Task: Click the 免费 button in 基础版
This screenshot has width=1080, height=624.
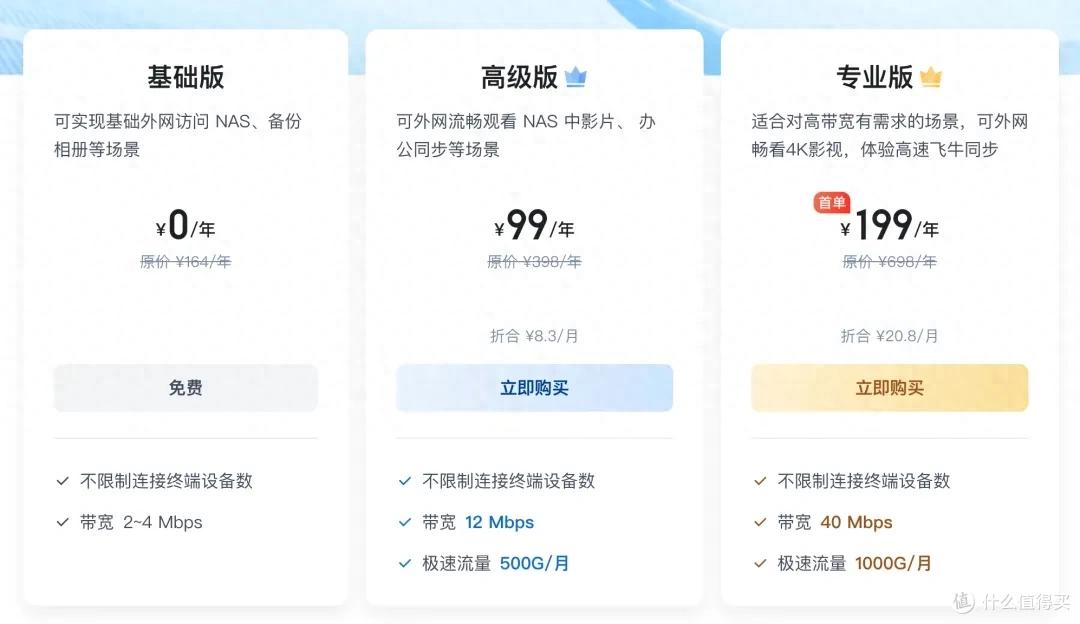Action: (185, 388)
